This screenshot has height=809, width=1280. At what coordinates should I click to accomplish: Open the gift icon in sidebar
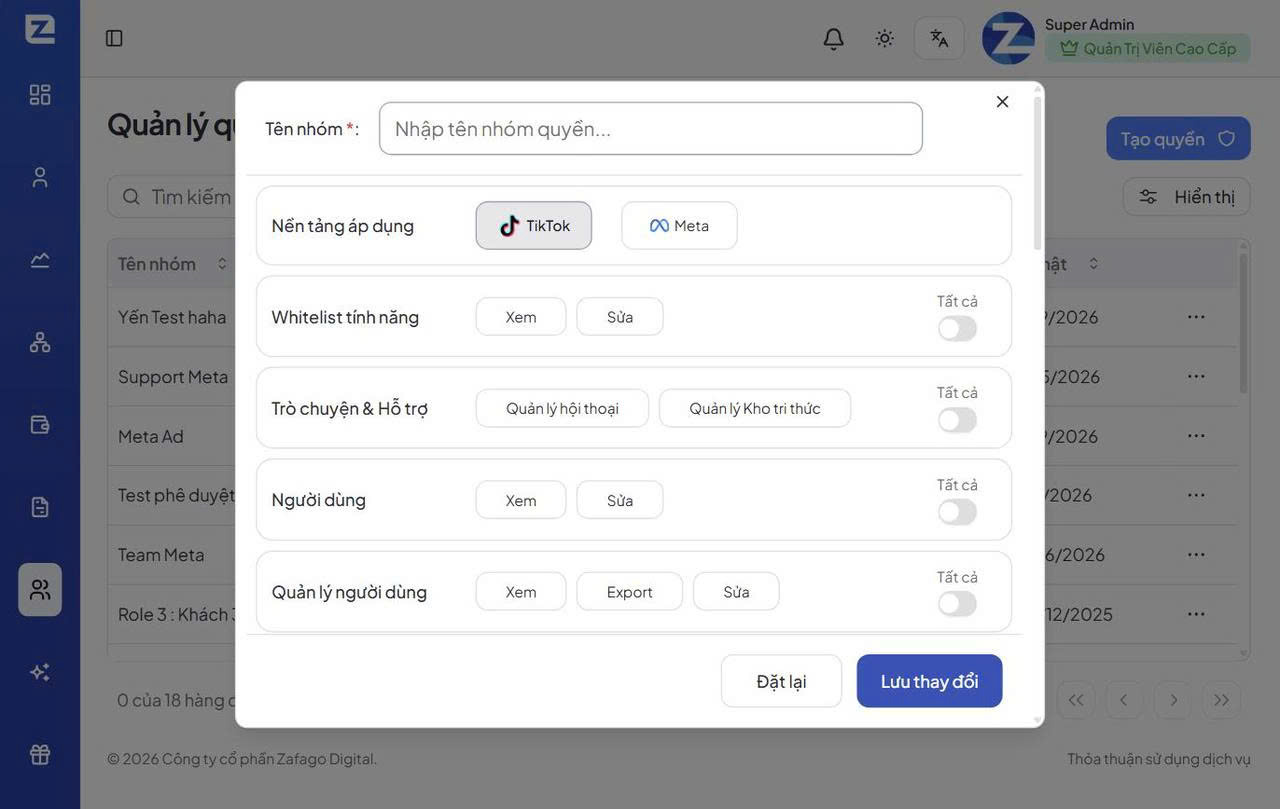coord(40,755)
